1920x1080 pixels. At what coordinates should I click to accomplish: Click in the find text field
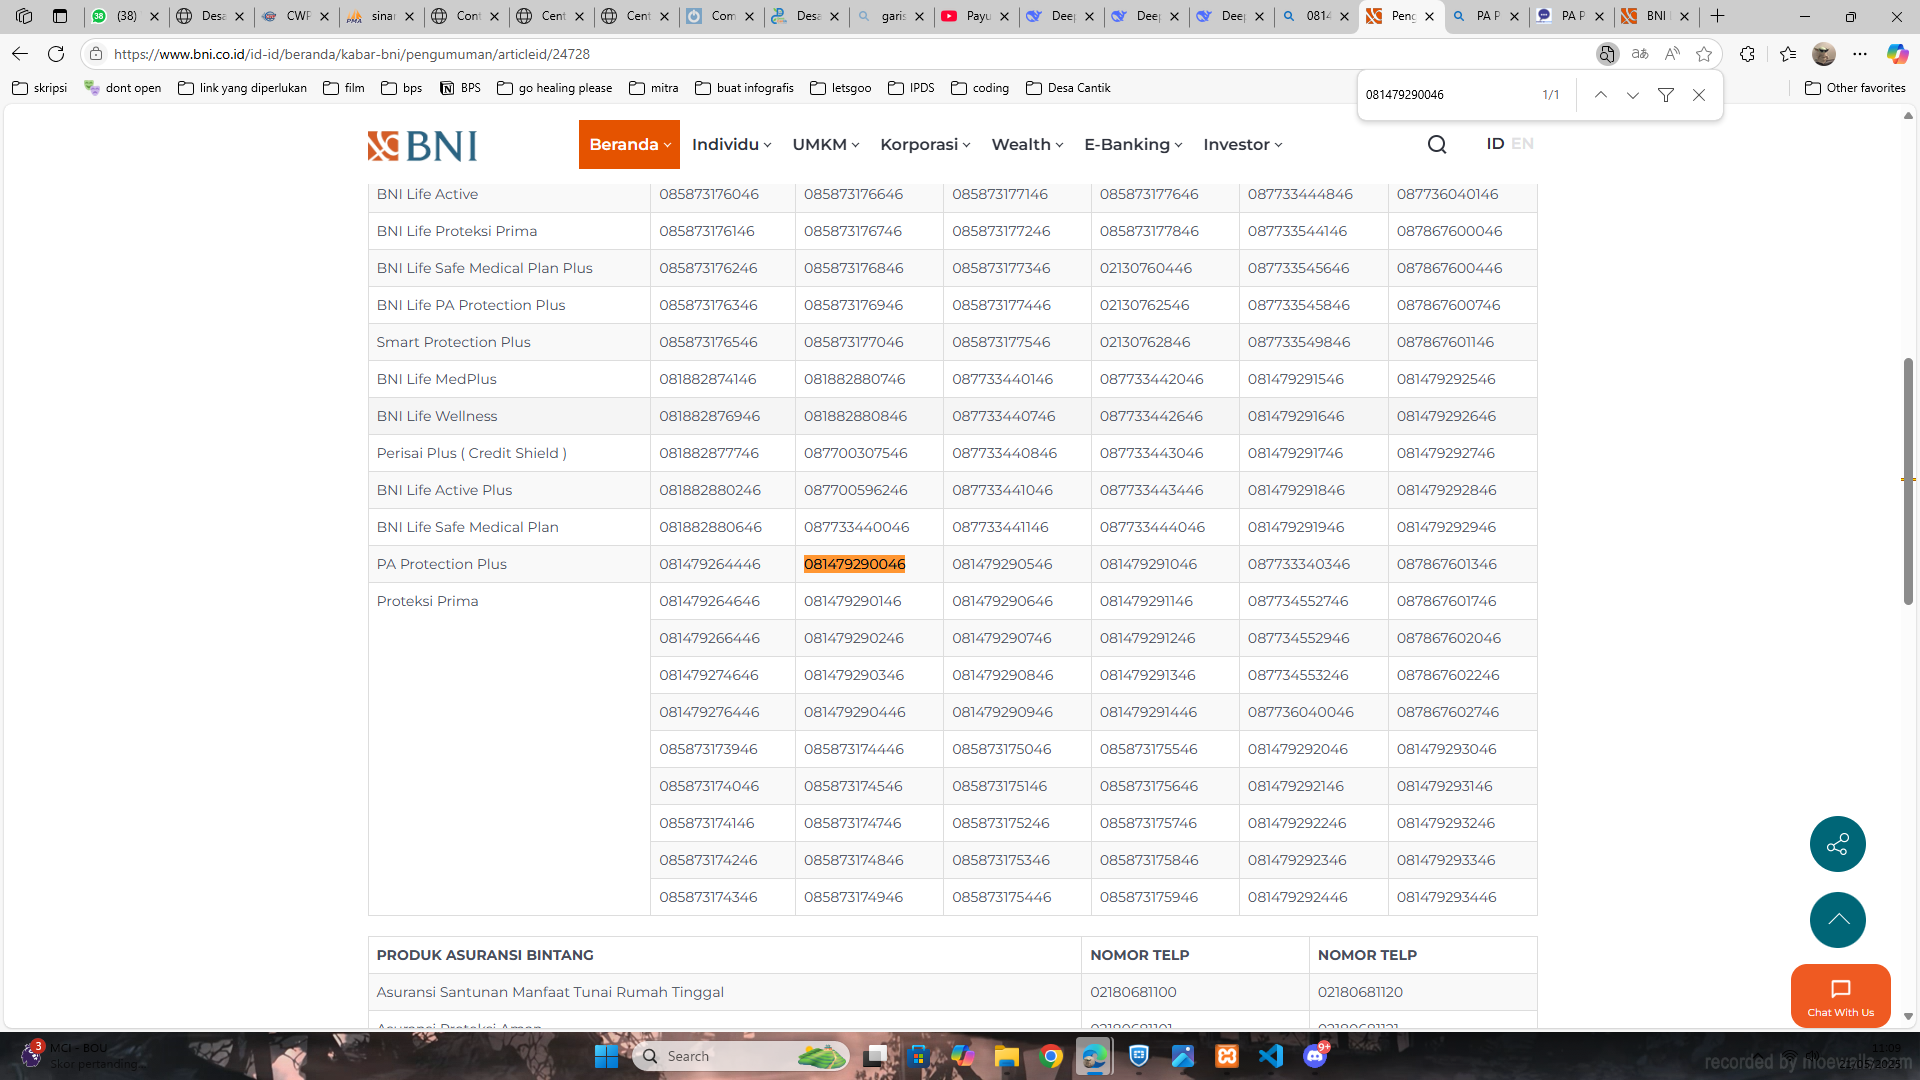coord(1447,95)
